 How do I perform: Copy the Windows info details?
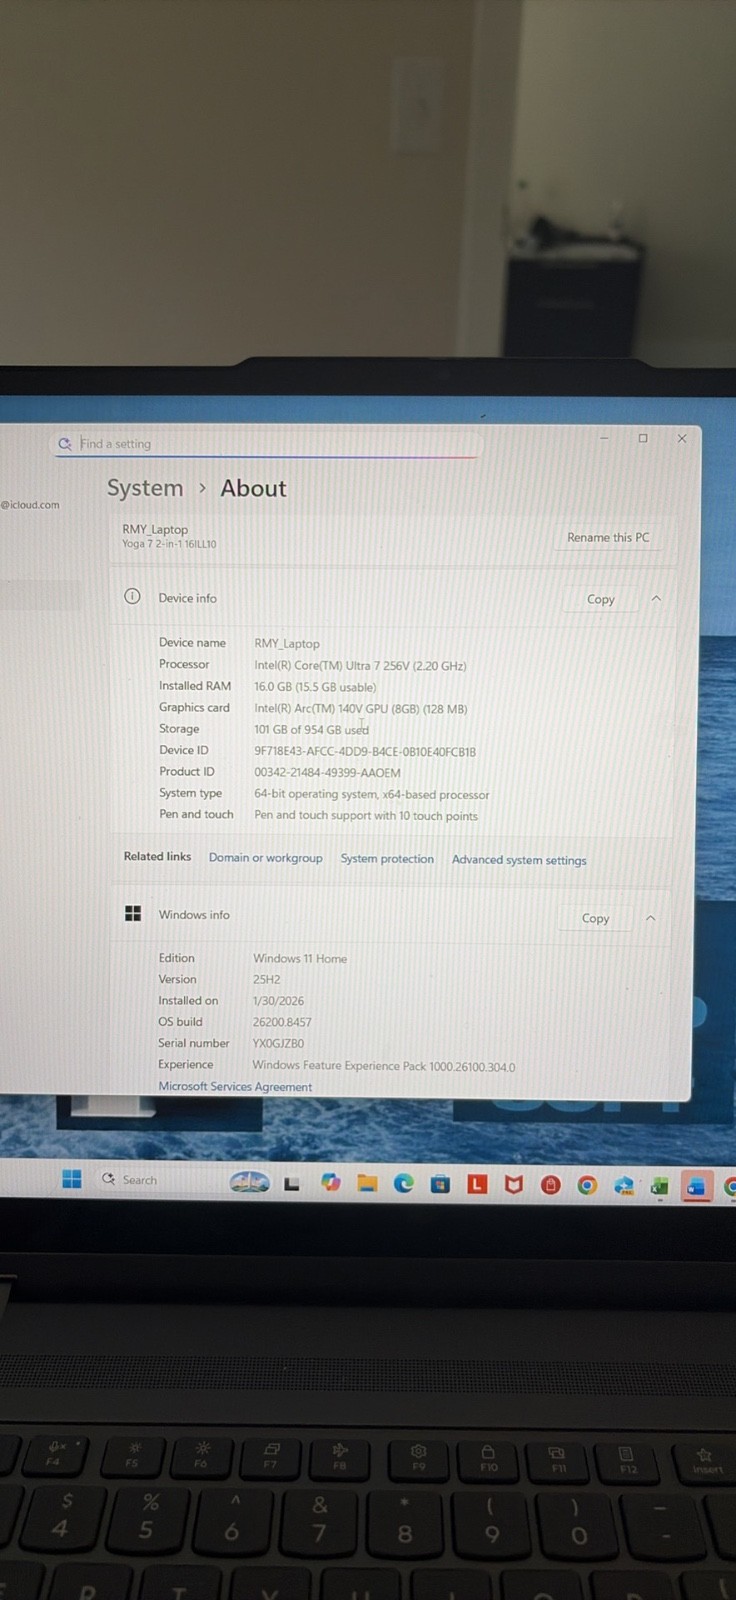coord(595,918)
